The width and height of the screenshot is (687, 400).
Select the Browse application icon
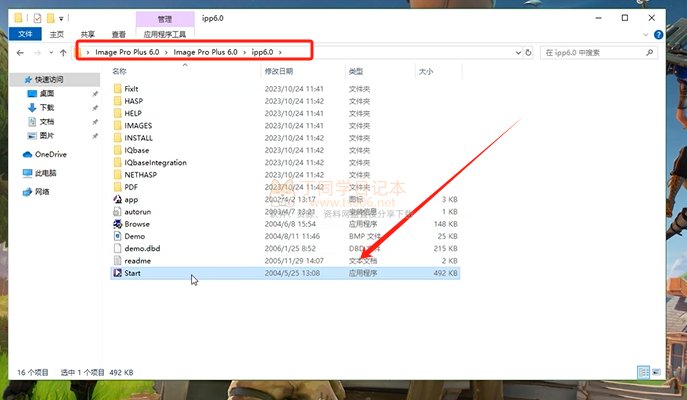pos(117,224)
